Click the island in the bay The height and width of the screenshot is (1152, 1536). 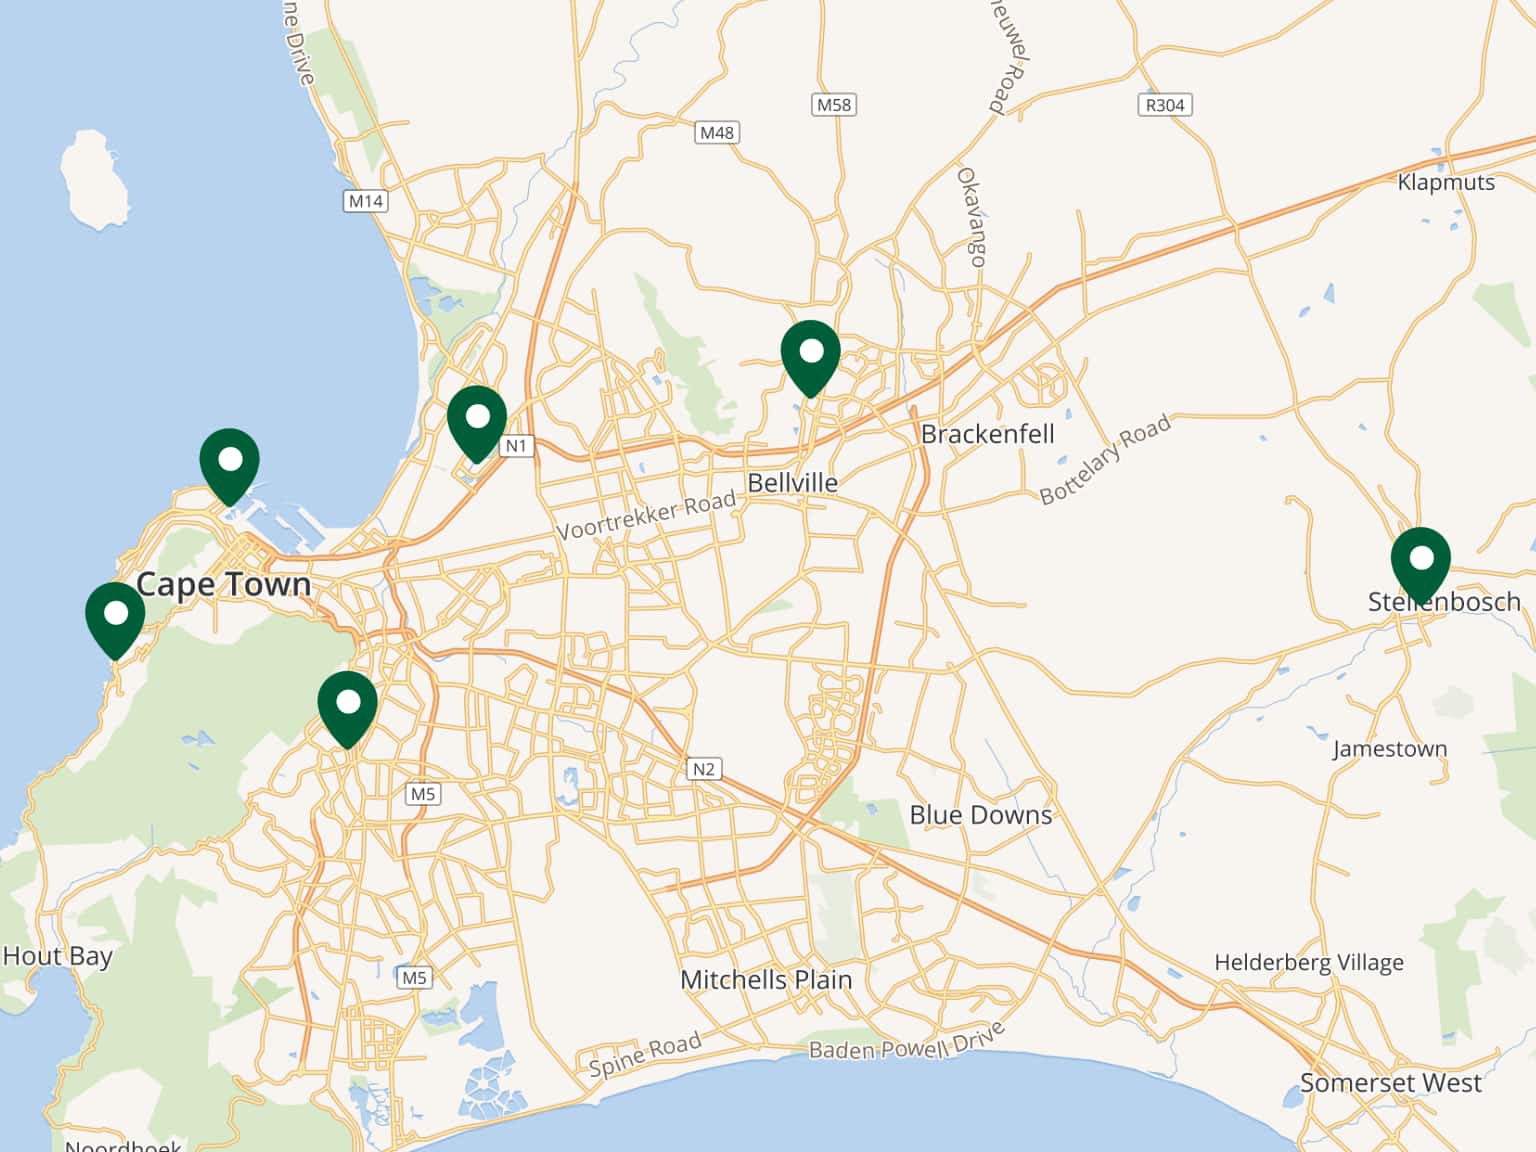coord(95,180)
